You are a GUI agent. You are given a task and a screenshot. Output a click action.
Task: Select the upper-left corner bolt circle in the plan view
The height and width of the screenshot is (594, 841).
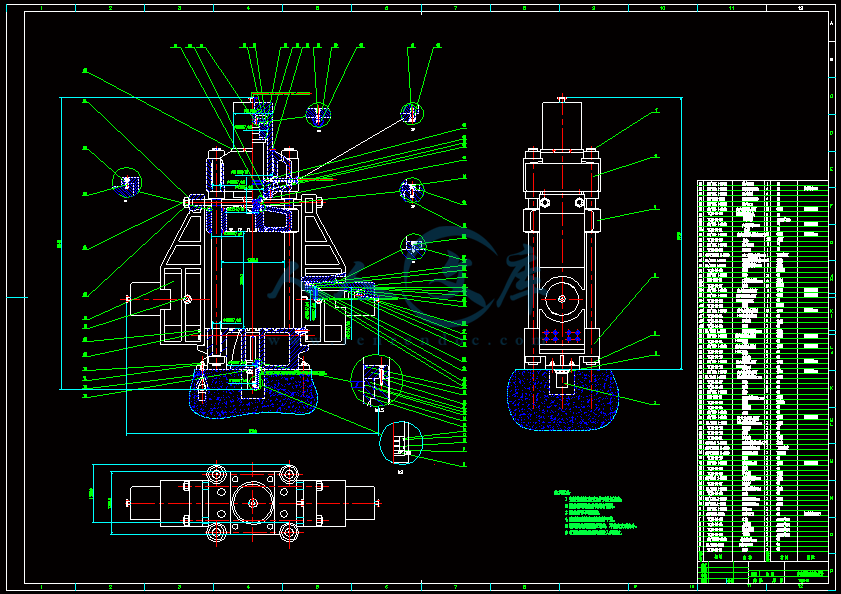tap(217, 474)
